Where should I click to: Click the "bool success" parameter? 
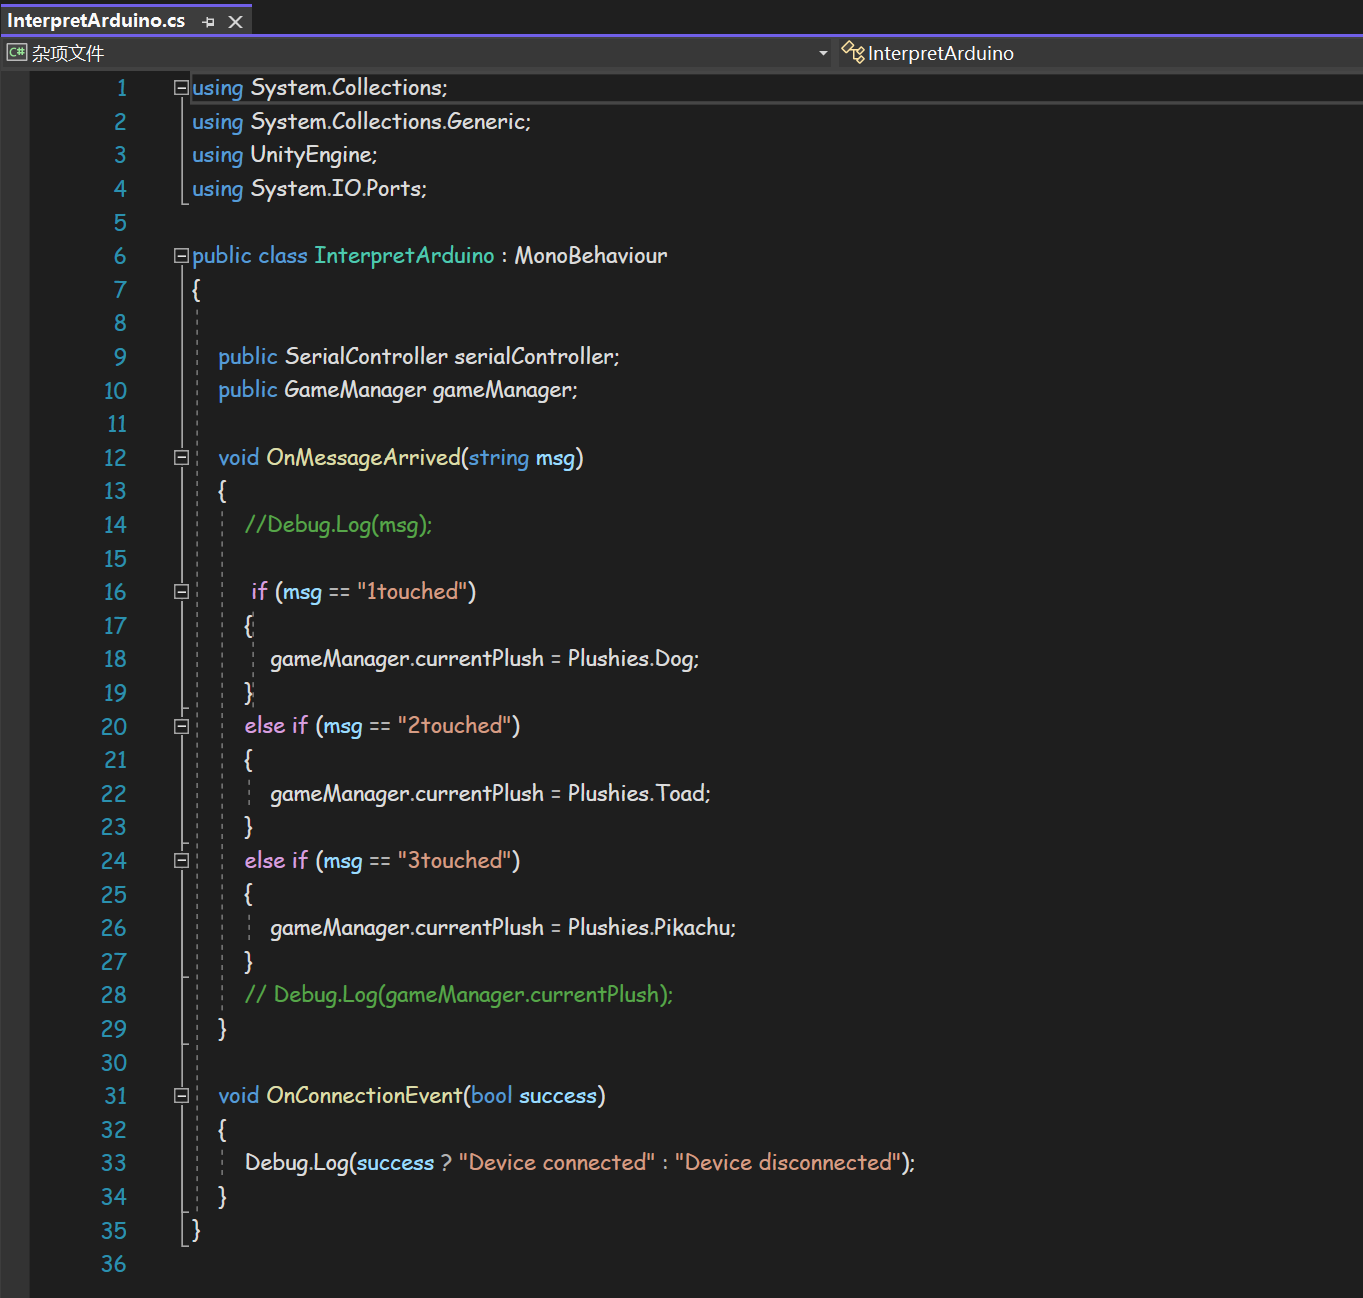point(534,1096)
